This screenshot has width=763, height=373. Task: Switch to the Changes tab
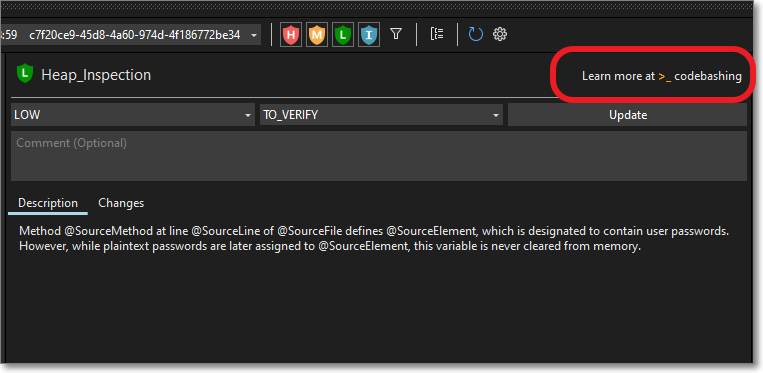(121, 203)
